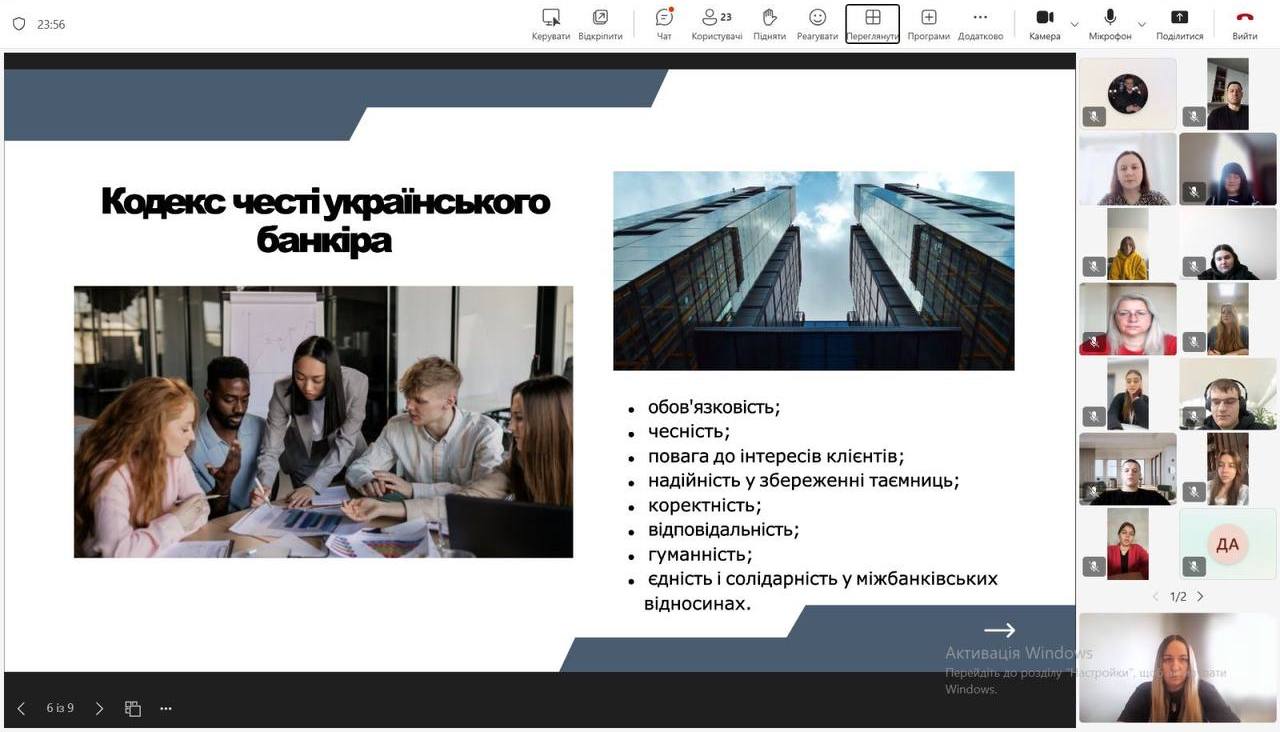Open the Чат chat panel
This screenshot has width=1280, height=732.
tap(664, 24)
